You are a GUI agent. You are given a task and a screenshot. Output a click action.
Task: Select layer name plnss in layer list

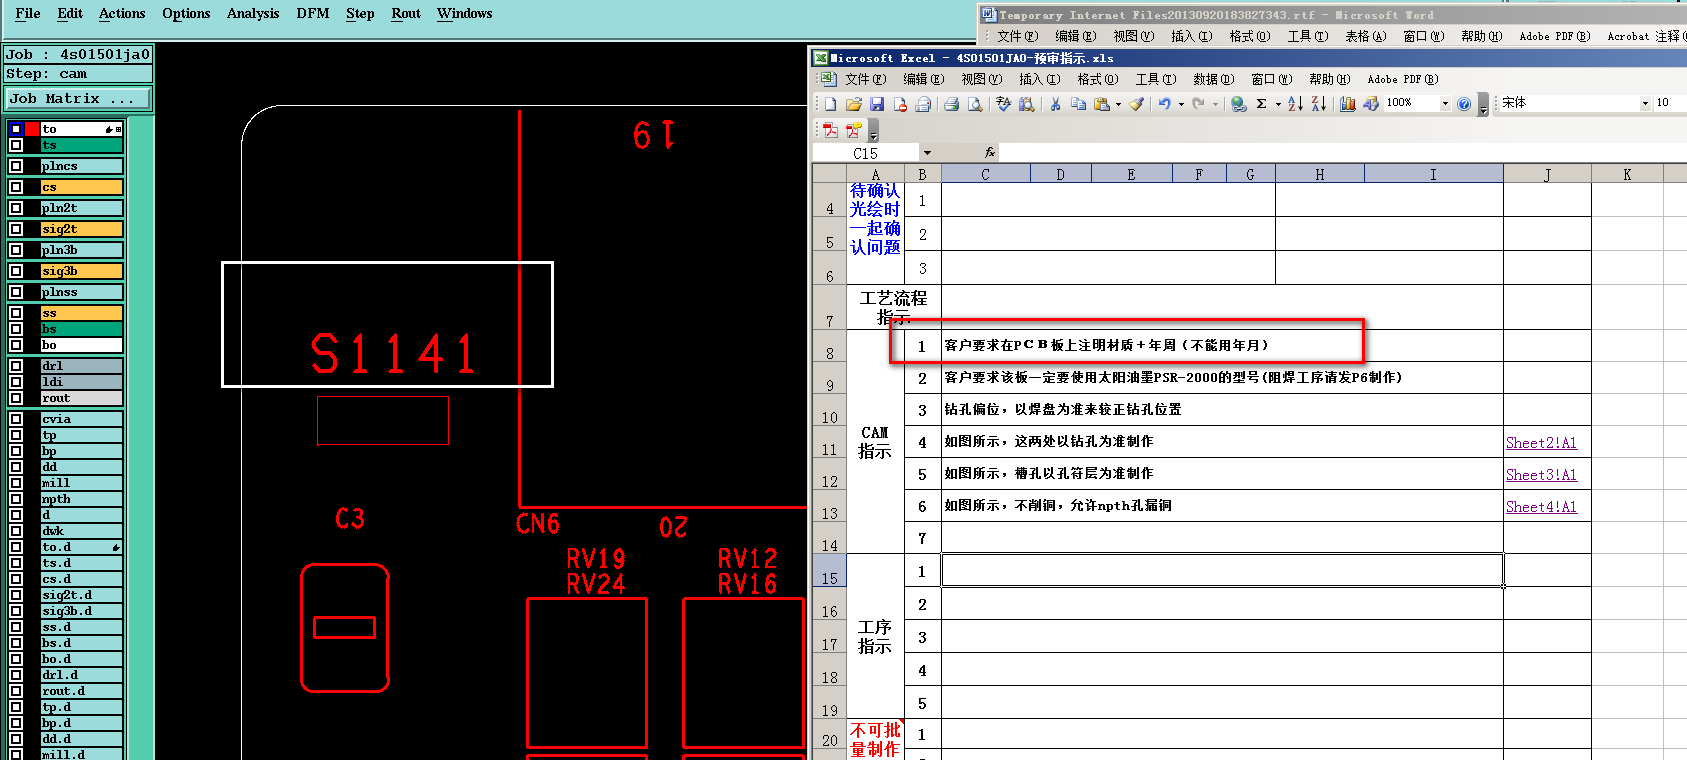[x=81, y=292]
